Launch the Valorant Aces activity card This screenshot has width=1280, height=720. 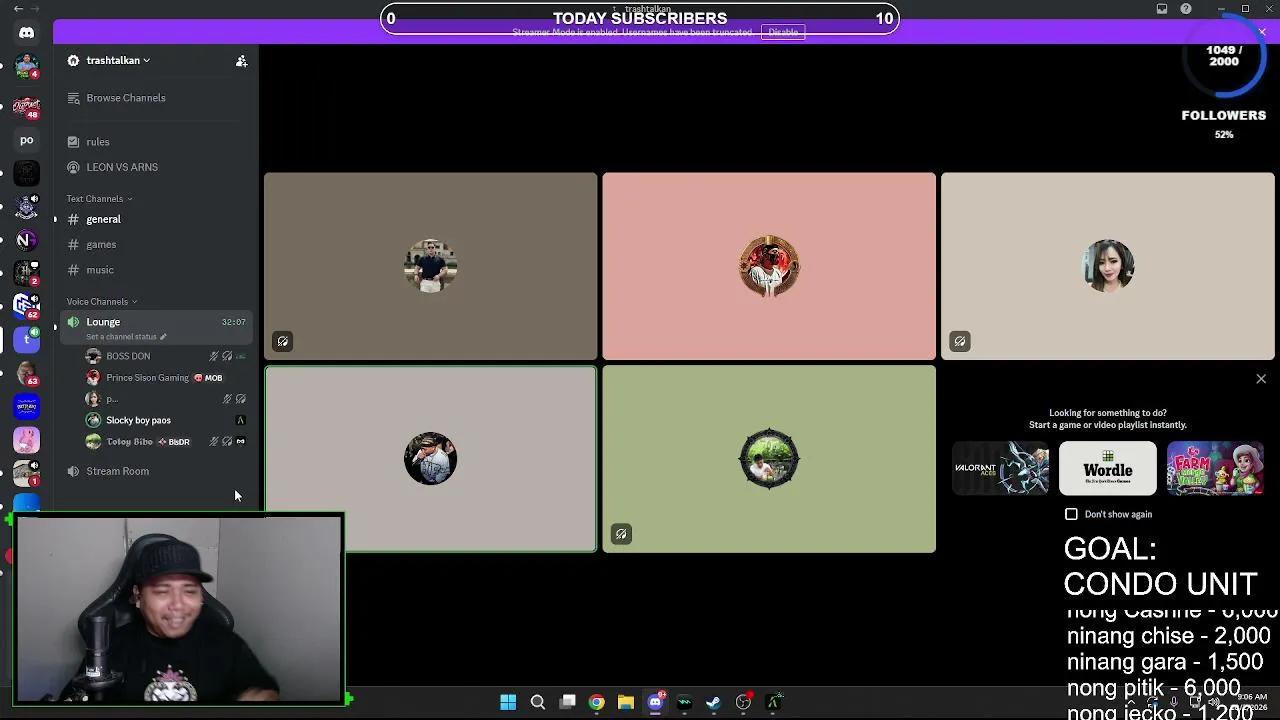(1001, 469)
